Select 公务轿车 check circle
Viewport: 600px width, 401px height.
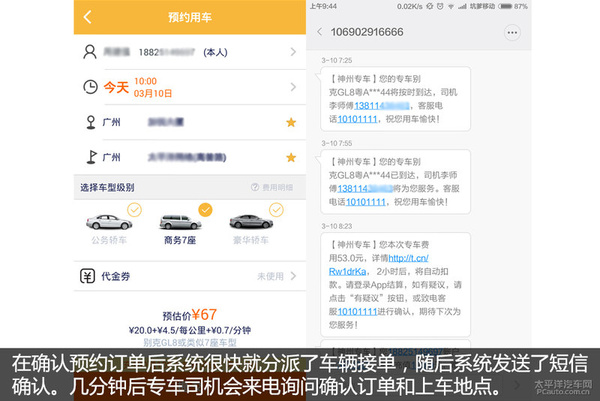[x=134, y=210]
